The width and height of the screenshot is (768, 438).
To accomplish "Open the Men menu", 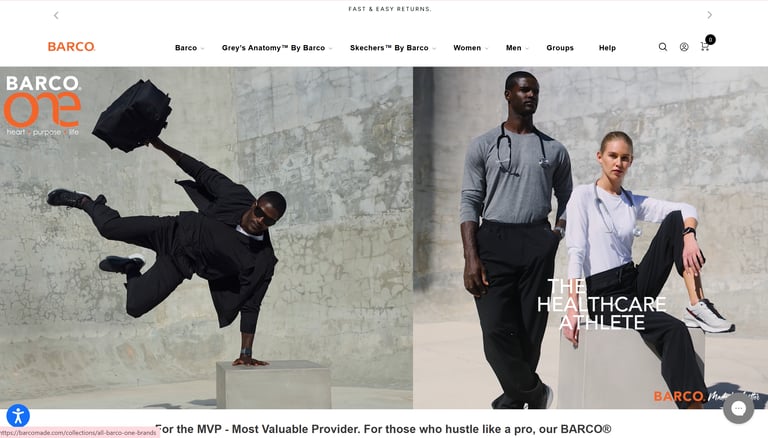I will (x=517, y=48).
